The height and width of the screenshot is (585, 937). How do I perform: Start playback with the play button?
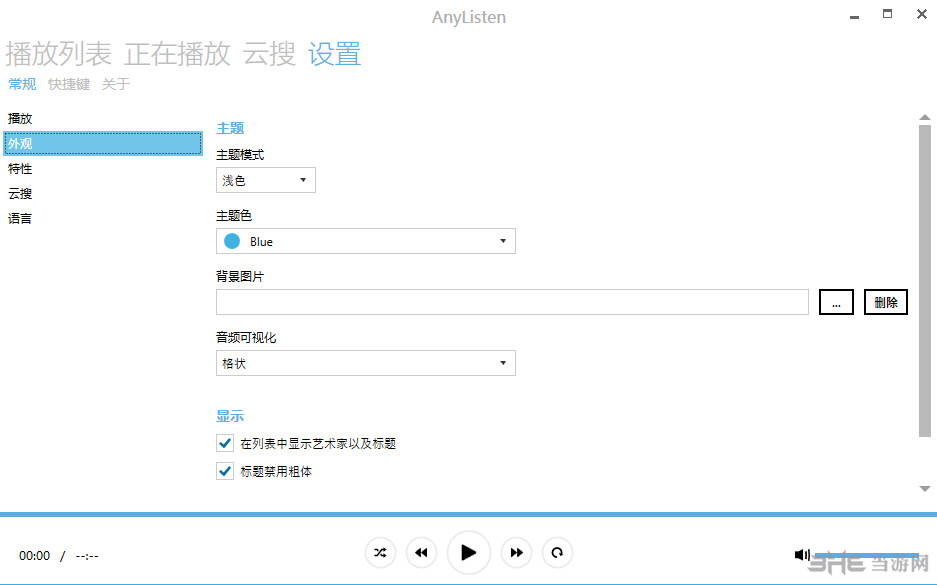click(469, 553)
